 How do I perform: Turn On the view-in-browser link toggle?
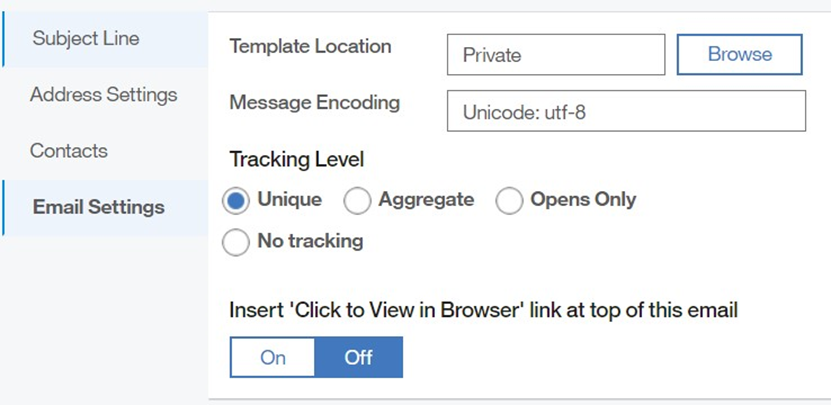point(273,357)
